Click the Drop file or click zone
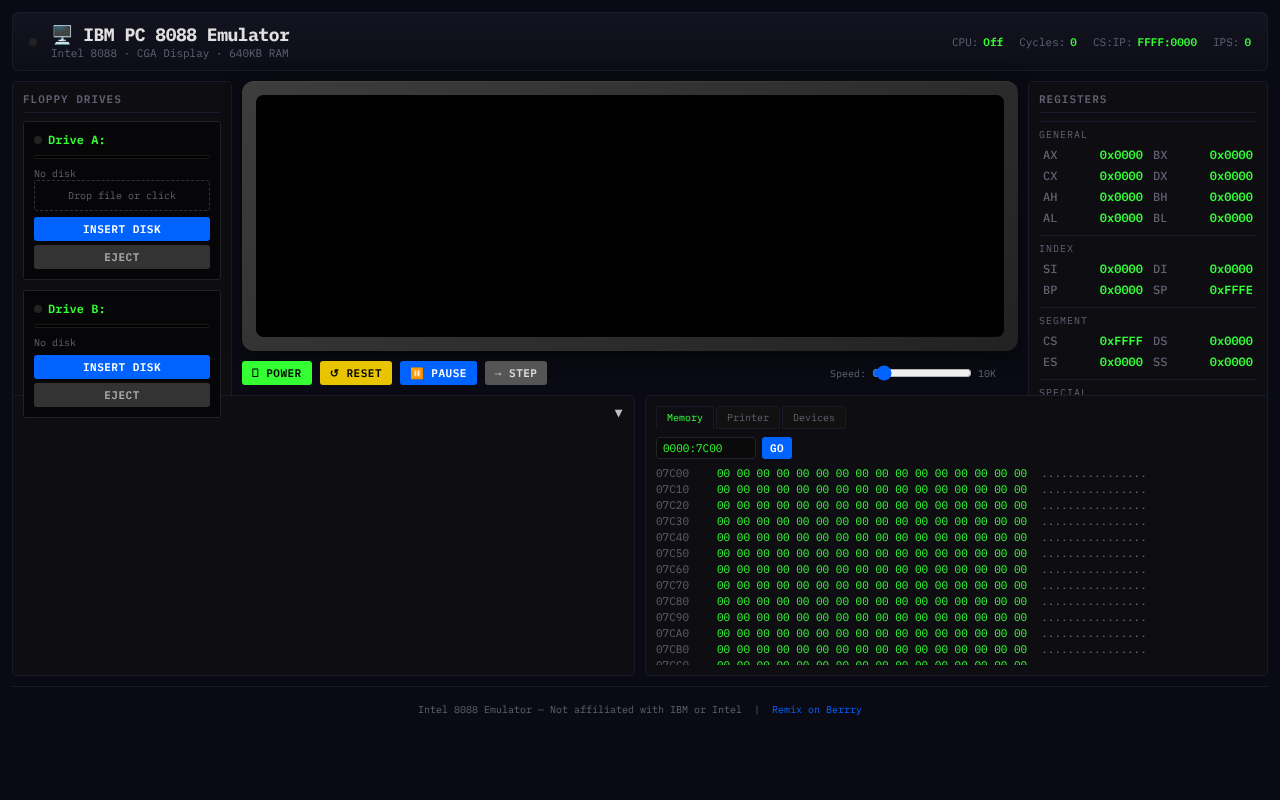The image size is (1280, 800). click(121, 195)
